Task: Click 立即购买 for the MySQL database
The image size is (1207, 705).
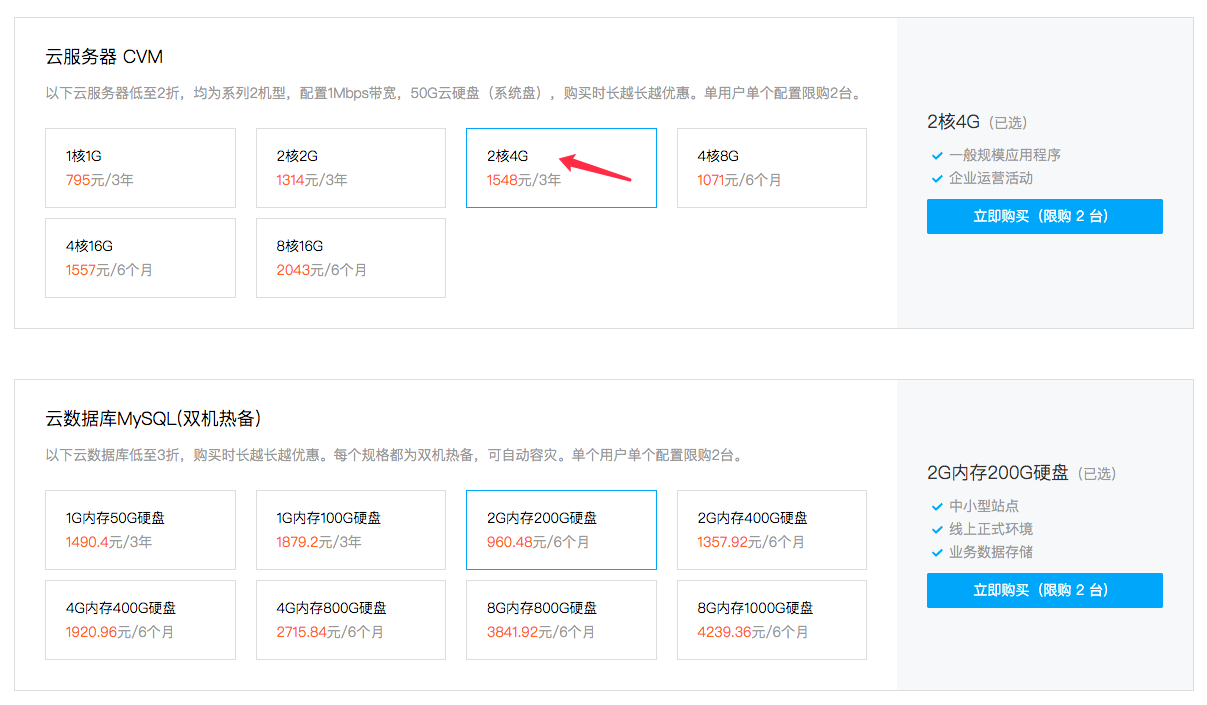Action: [1044, 590]
